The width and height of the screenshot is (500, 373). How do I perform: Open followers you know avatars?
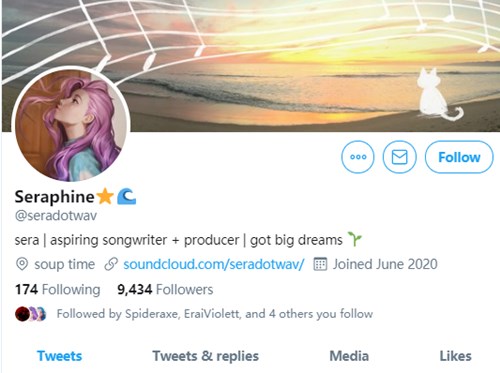coord(31,314)
